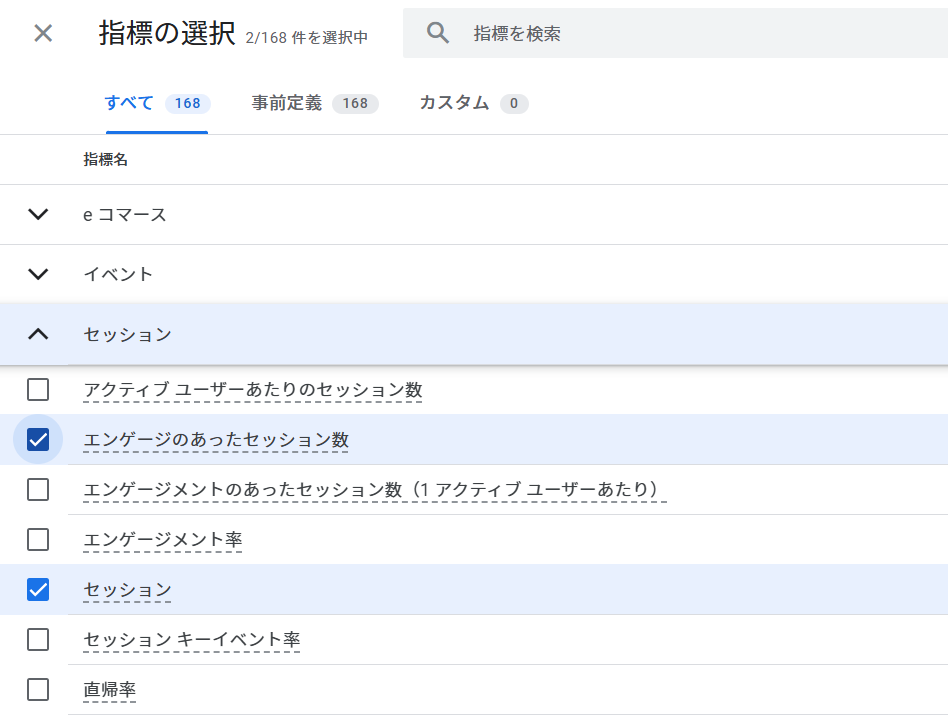Viewport: 948px width, 720px height.
Task: Collapse the セッション category chevron
Action: tap(38, 334)
